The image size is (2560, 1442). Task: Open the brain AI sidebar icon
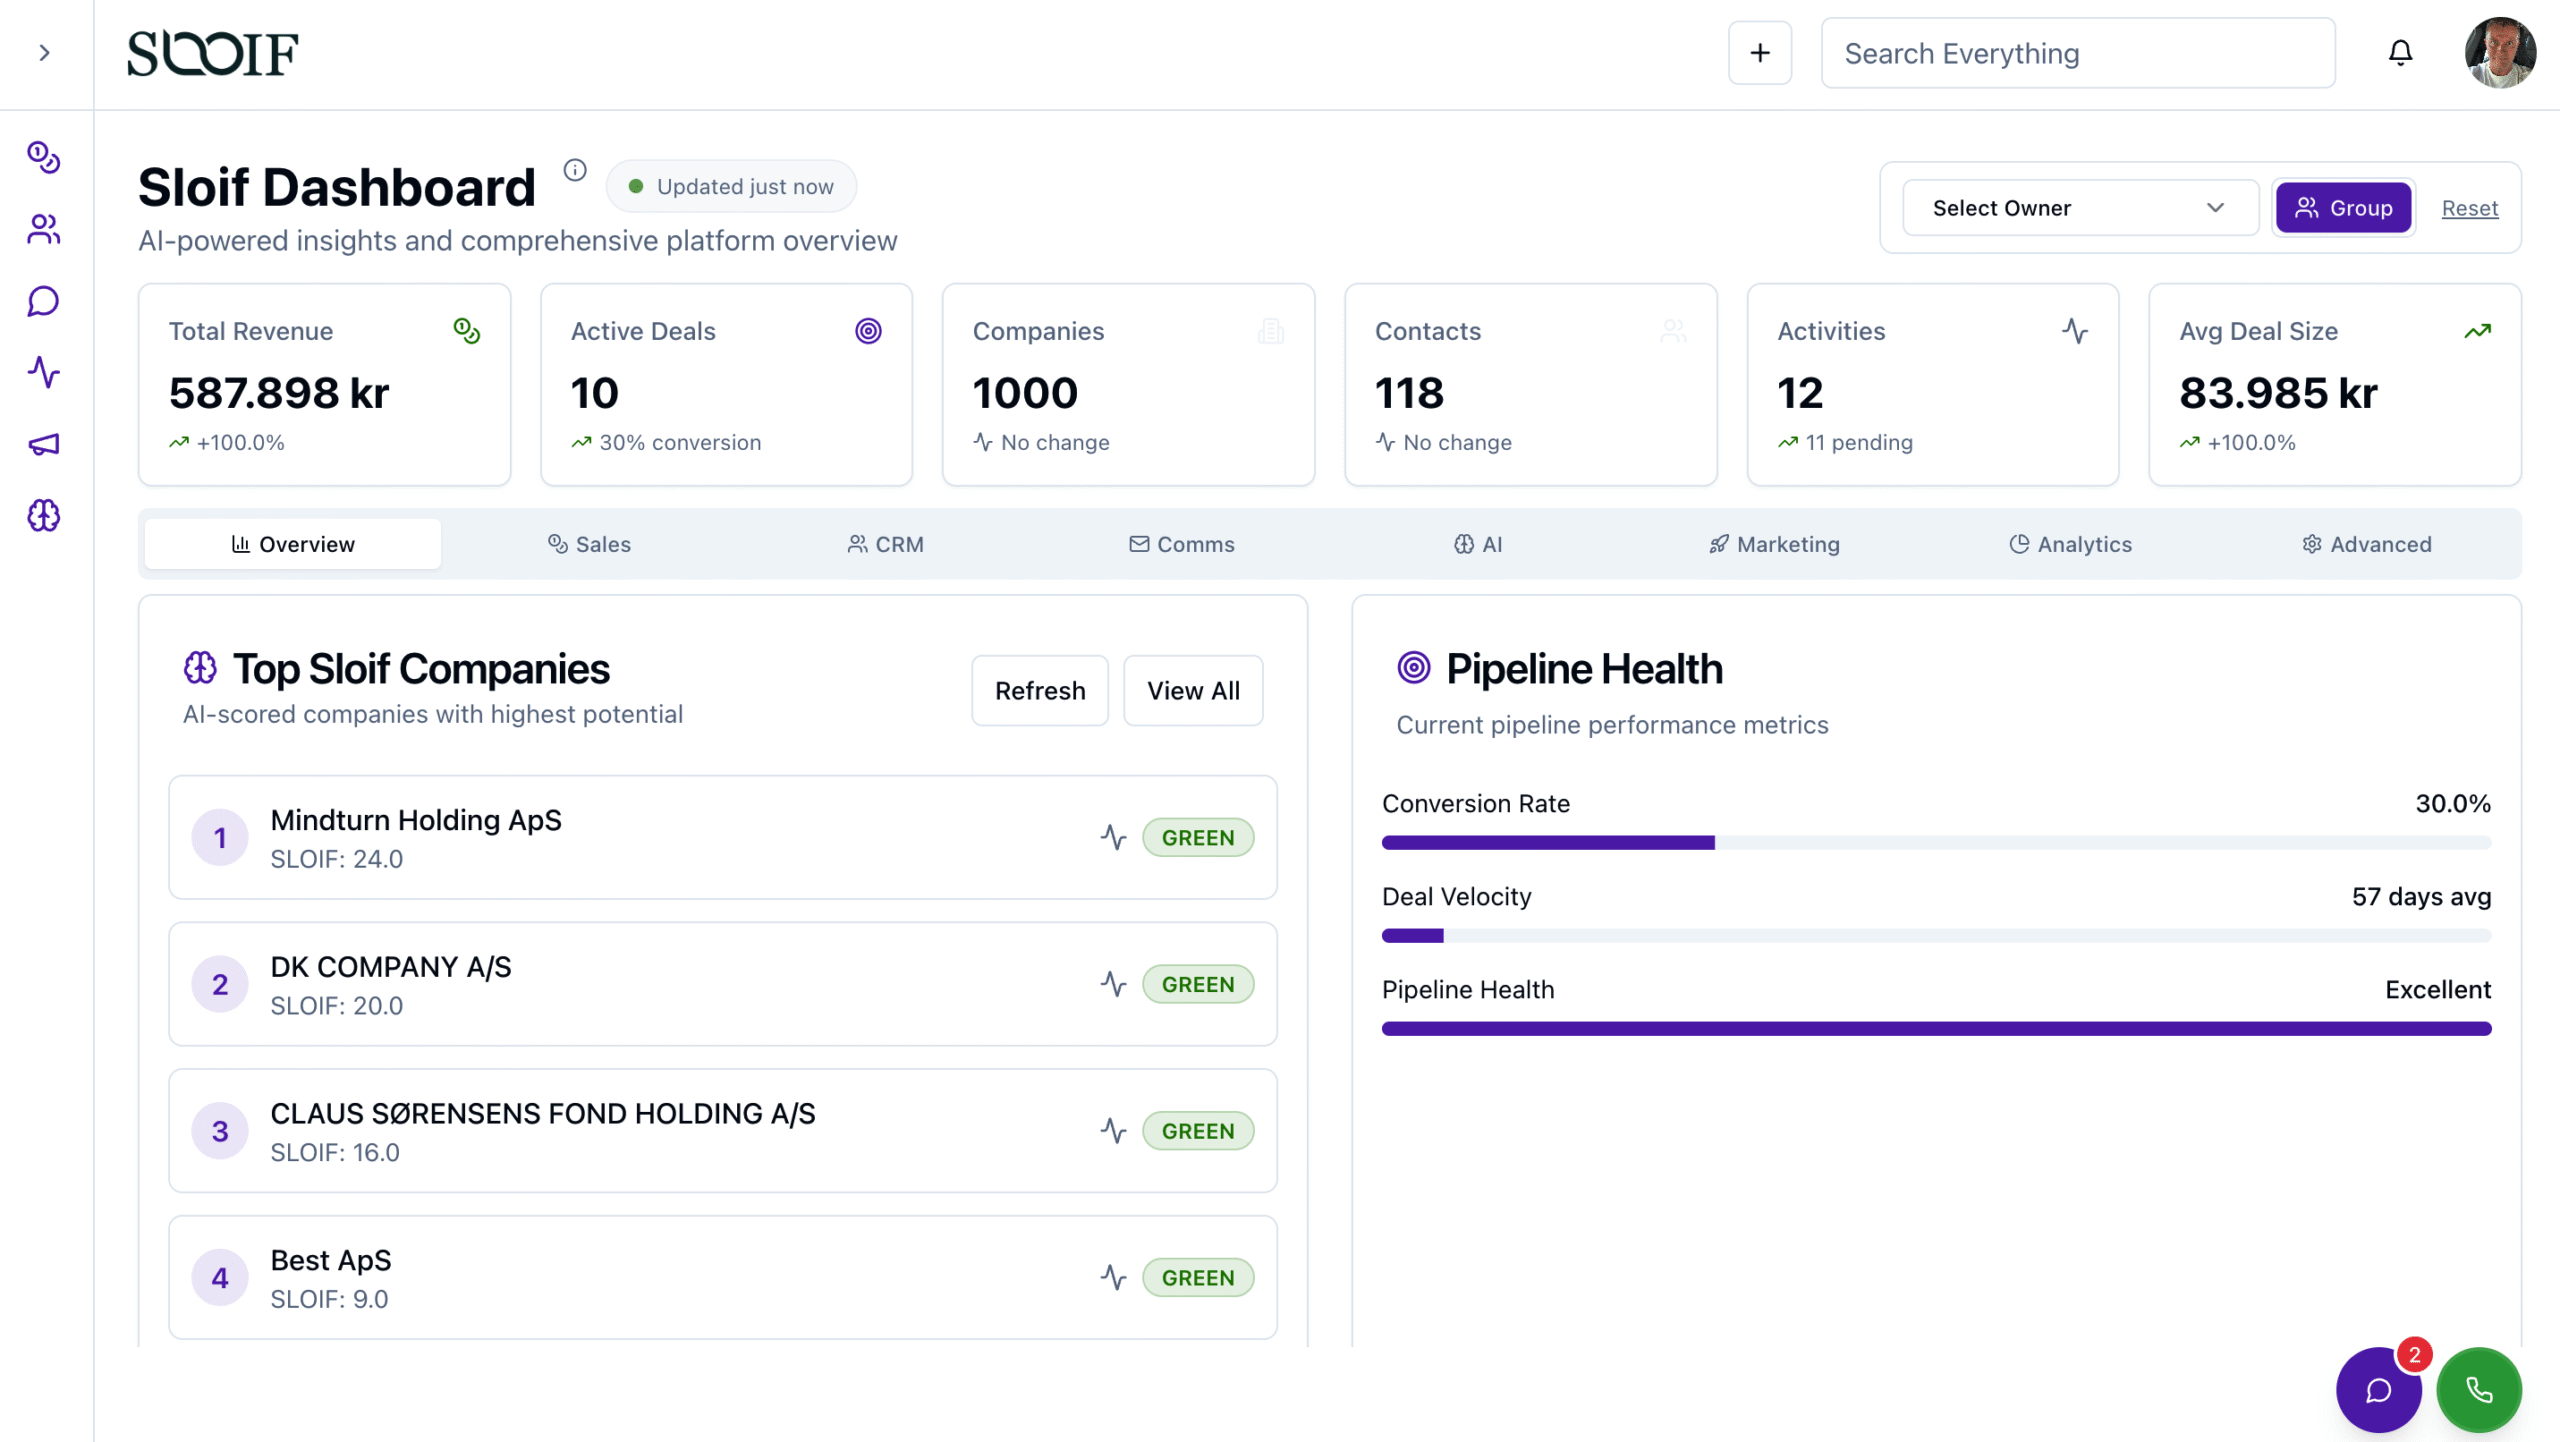coord(44,516)
